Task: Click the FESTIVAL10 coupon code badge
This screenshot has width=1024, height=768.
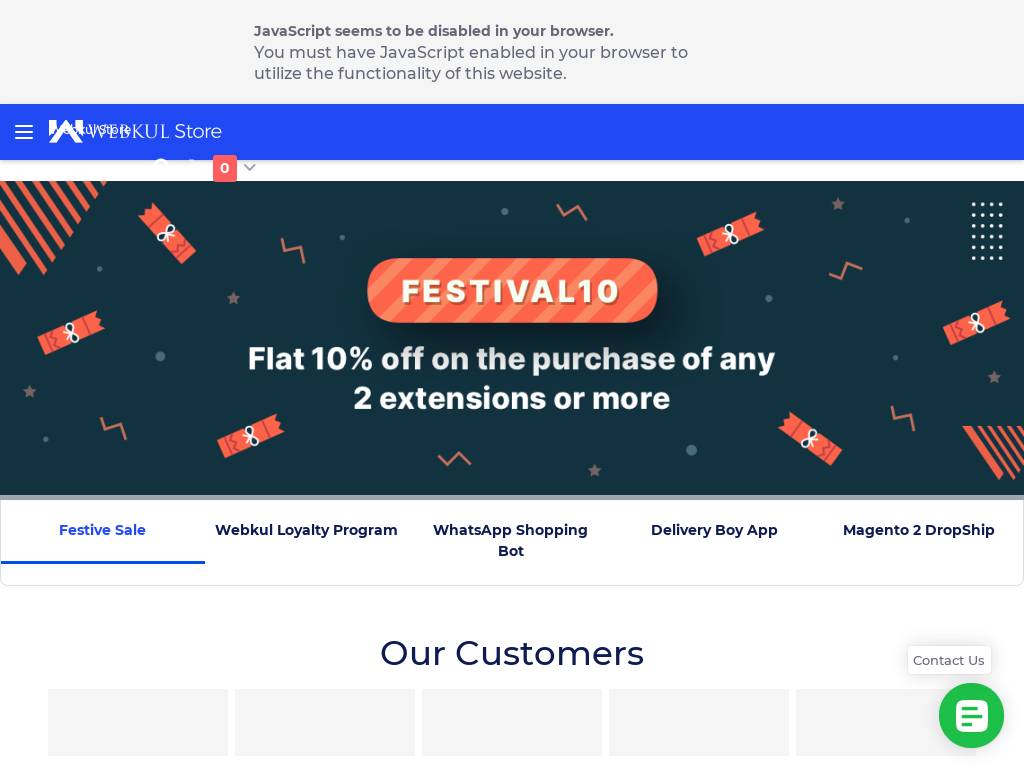Action: (x=512, y=291)
